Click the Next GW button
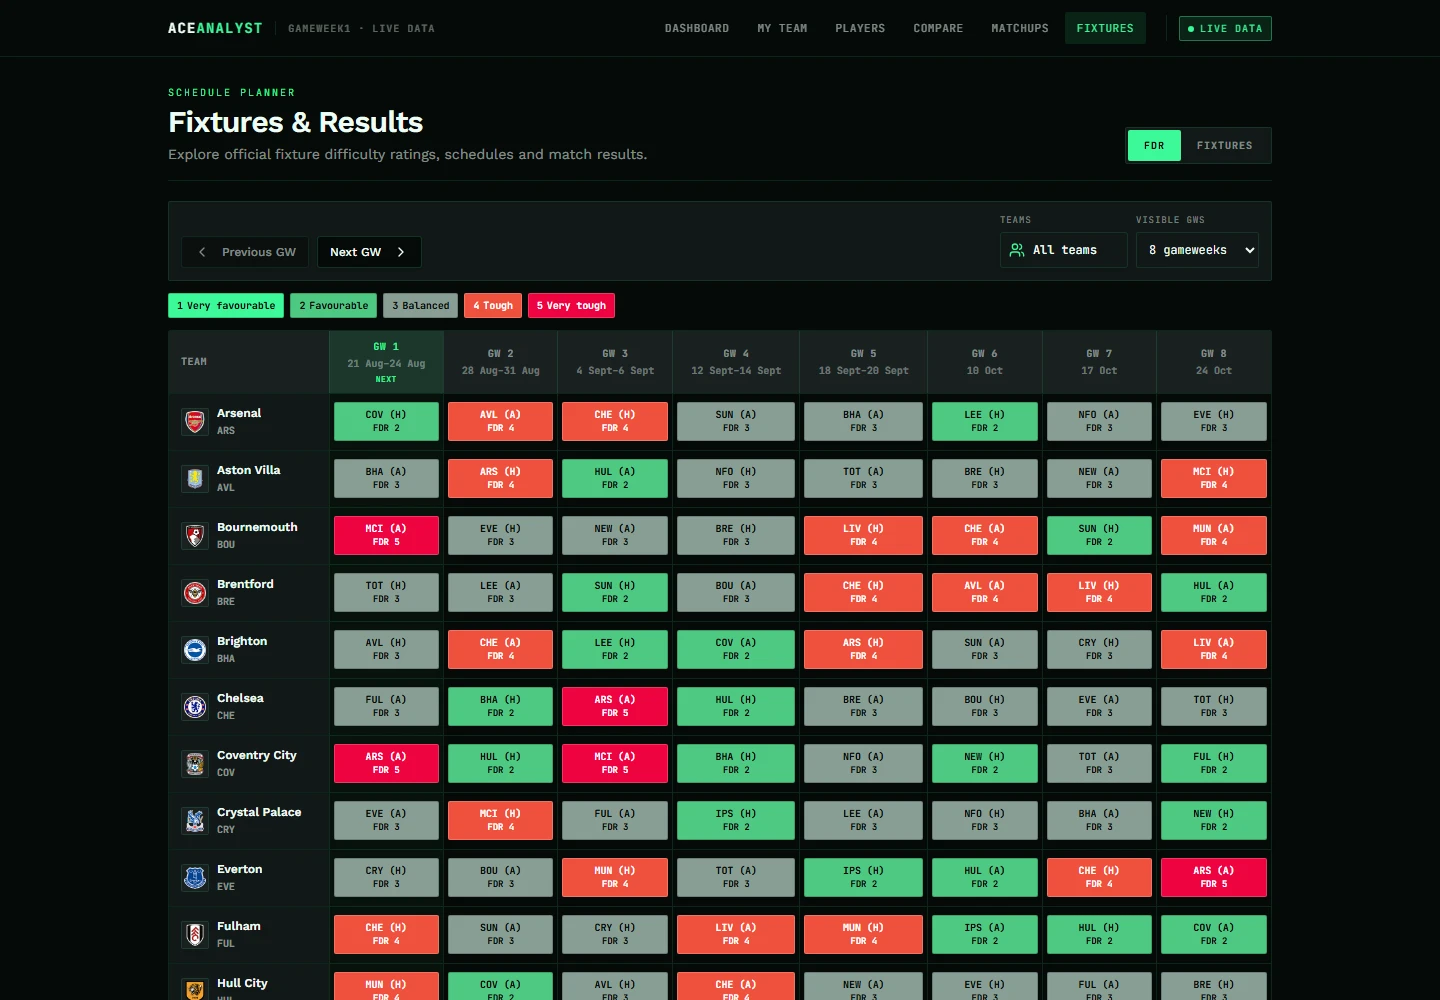Viewport: 1440px width, 1000px height. [x=369, y=252]
